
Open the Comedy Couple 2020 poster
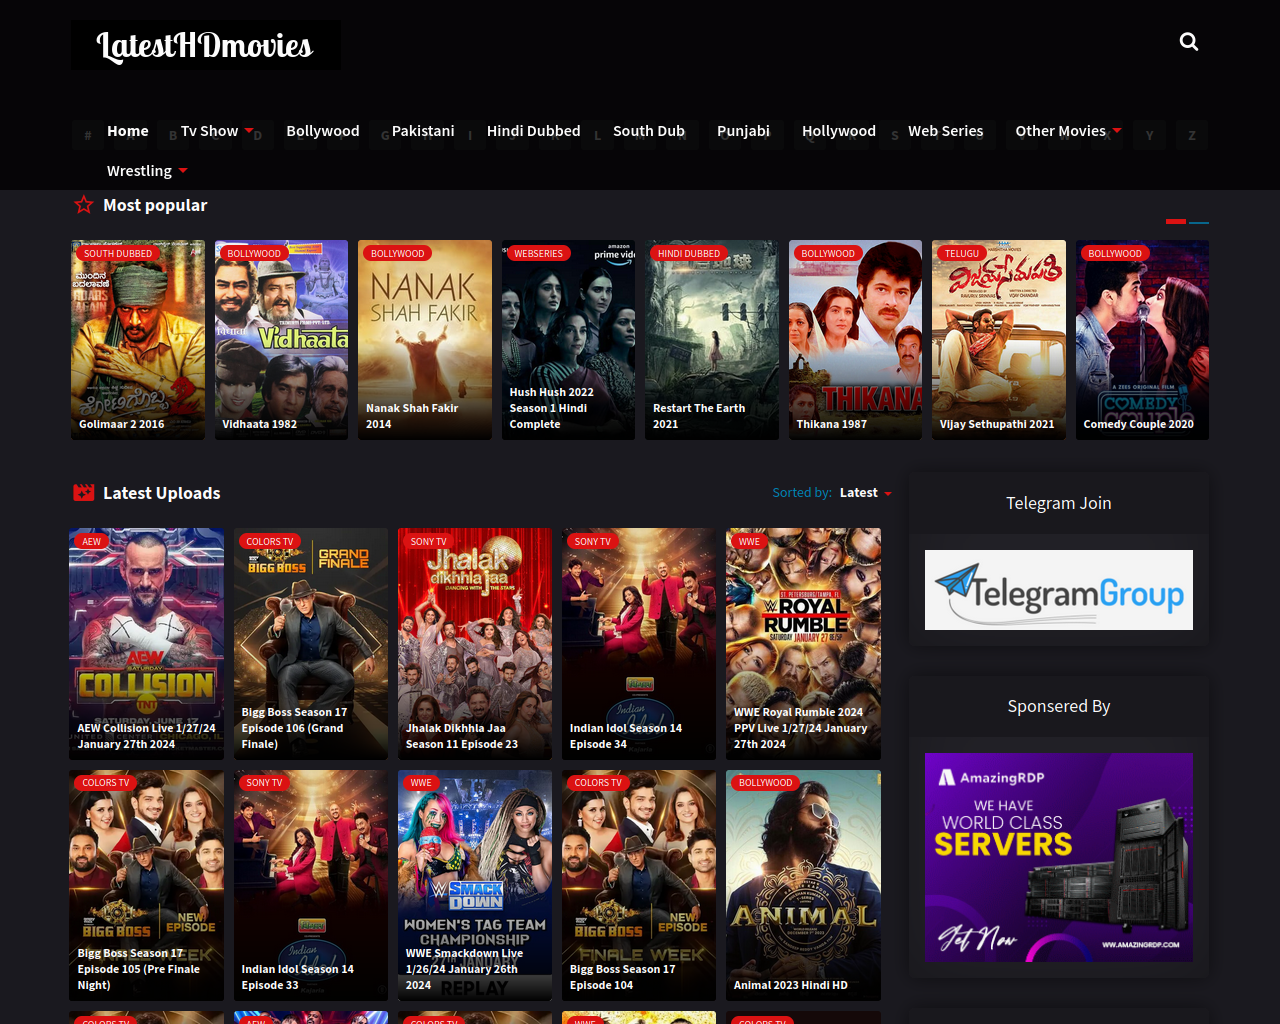pos(1142,340)
